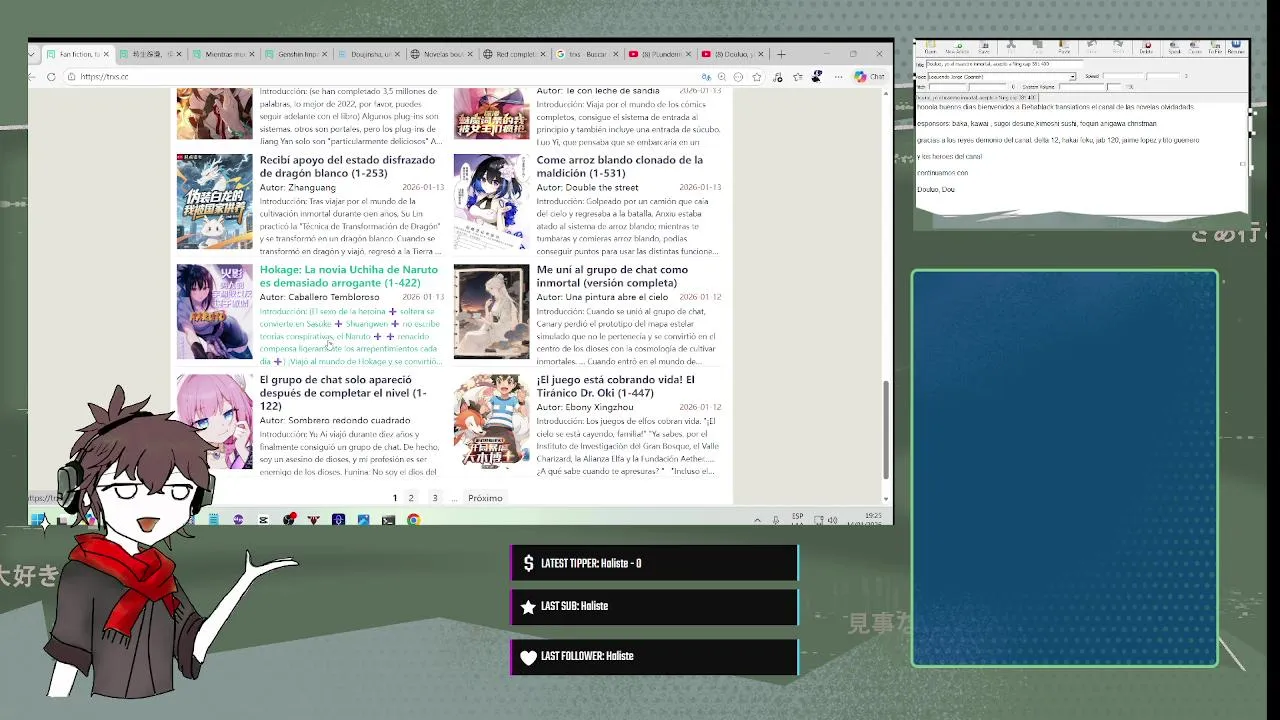This screenshot has width=1280, height=720.
Task: Go to page 3 in the pagination
Action: tap(434, 498)
